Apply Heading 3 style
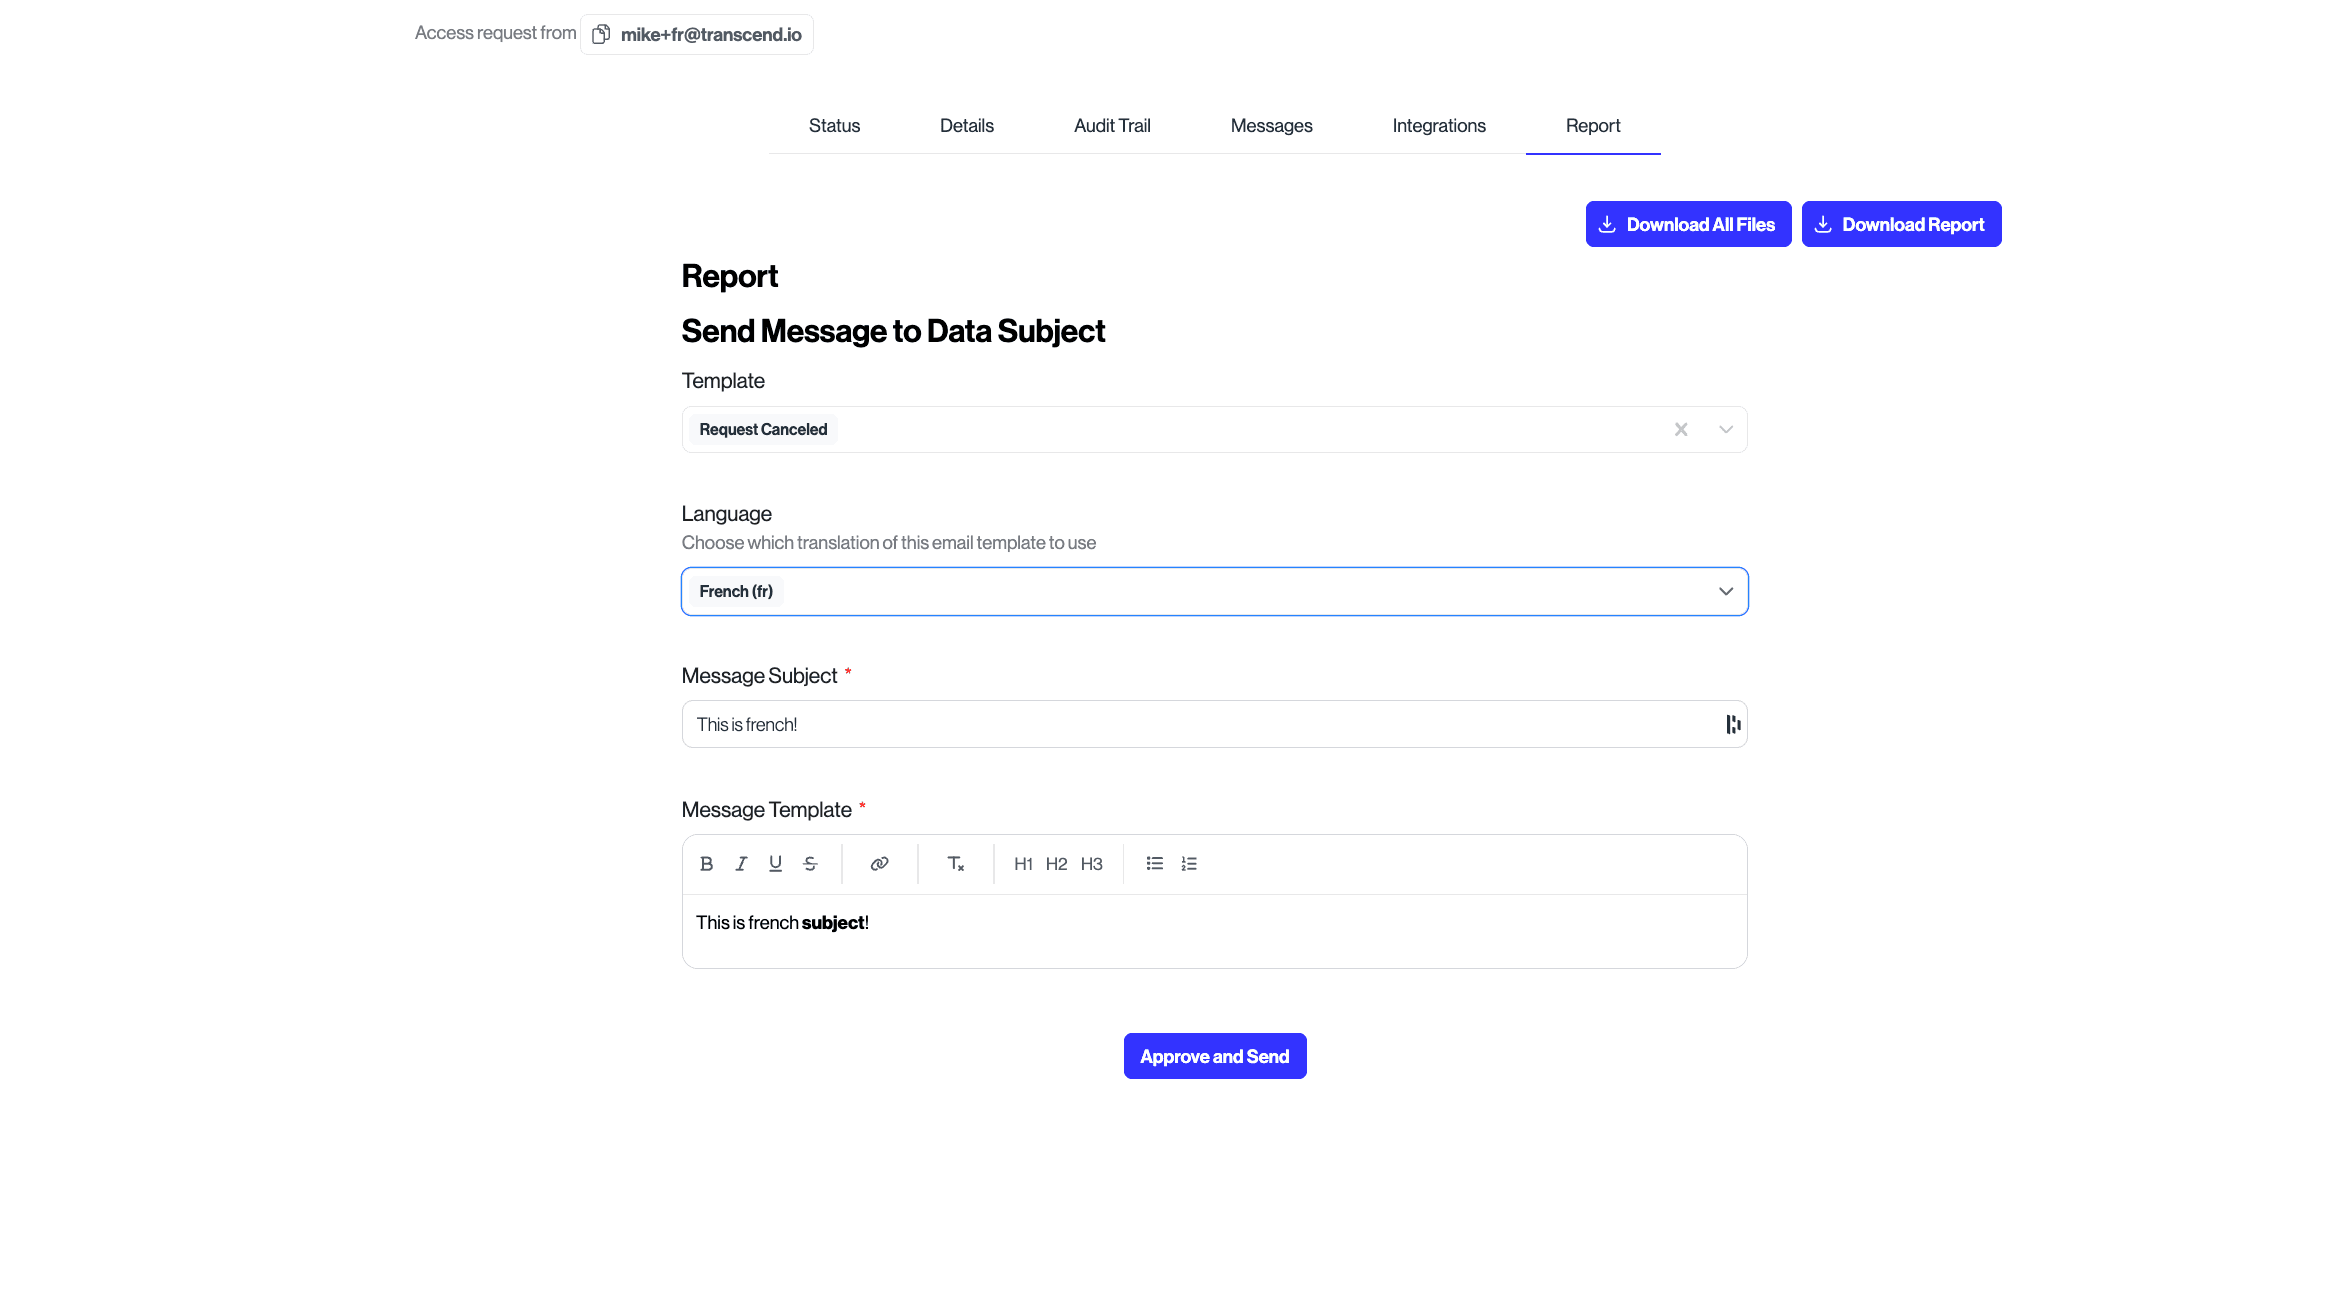 (x=1091, y=864)
